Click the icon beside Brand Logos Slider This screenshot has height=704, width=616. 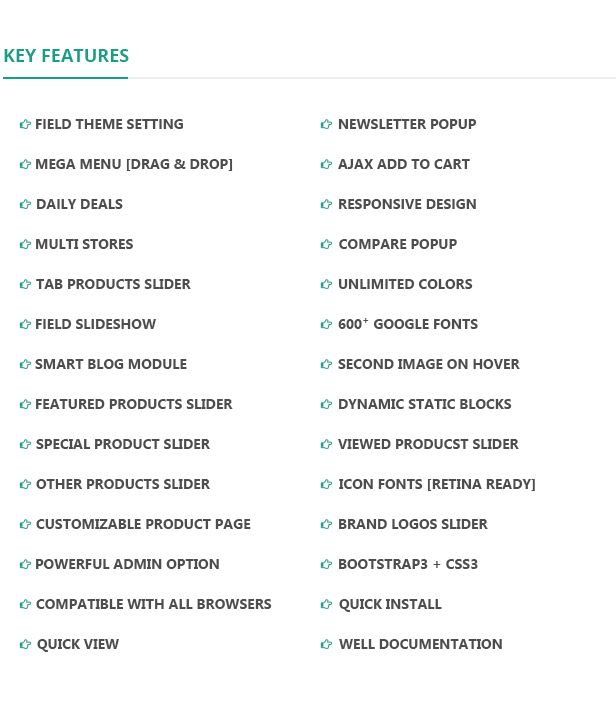326,524
